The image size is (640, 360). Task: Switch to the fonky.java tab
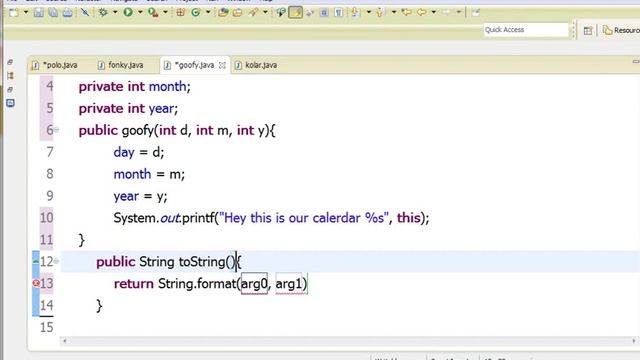click(x=121, y=65)
